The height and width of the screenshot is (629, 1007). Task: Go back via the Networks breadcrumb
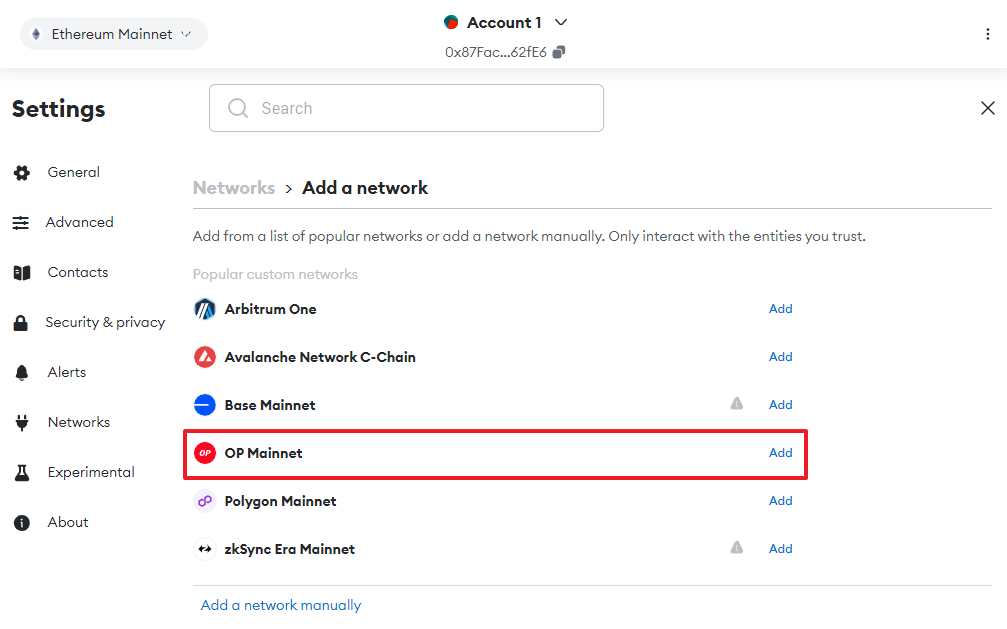tap(233, 187)
